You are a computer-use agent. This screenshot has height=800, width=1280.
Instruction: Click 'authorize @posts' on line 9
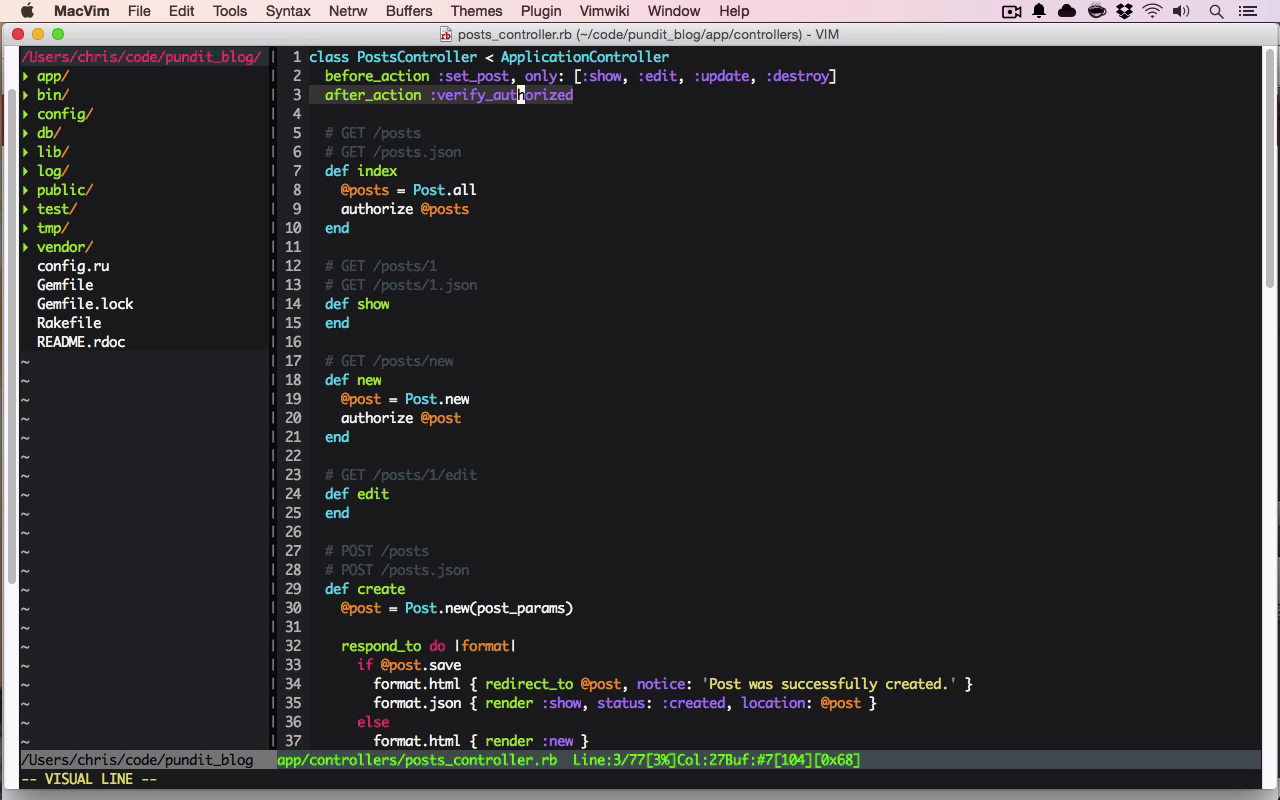[x=405, y=209]
